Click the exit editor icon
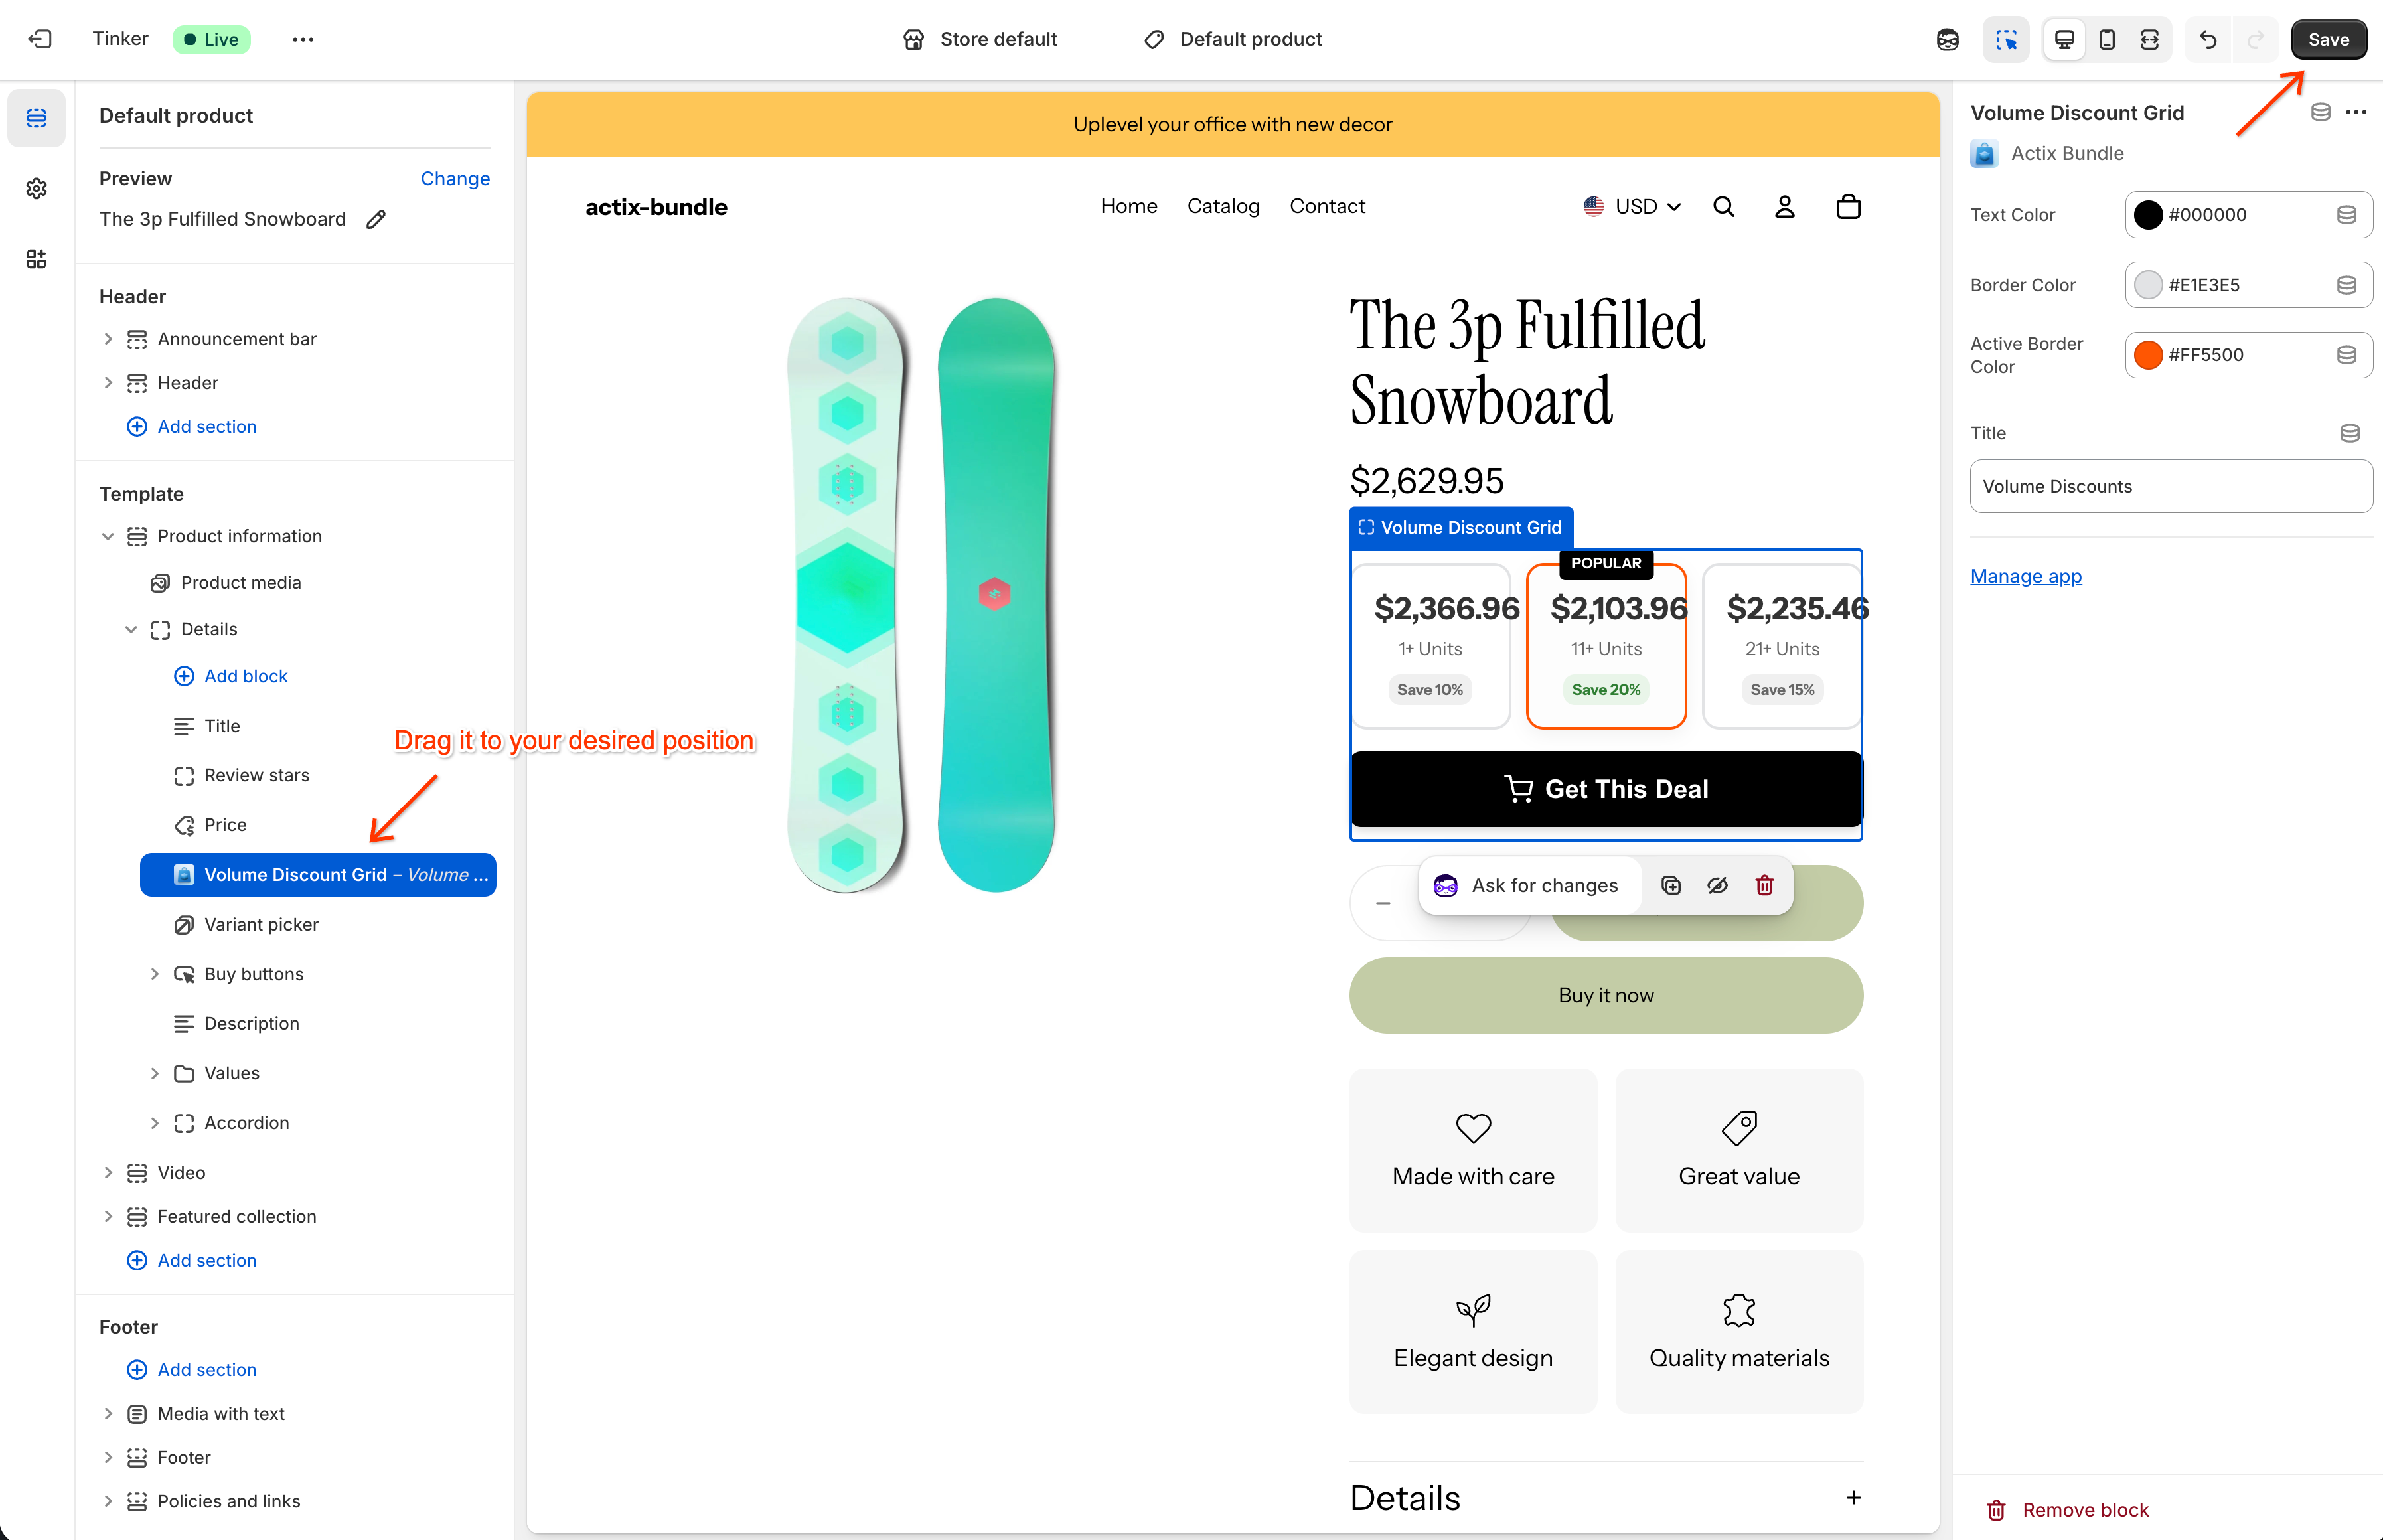This screenshot has height=1540, width=2383. (x=40, y=39)
